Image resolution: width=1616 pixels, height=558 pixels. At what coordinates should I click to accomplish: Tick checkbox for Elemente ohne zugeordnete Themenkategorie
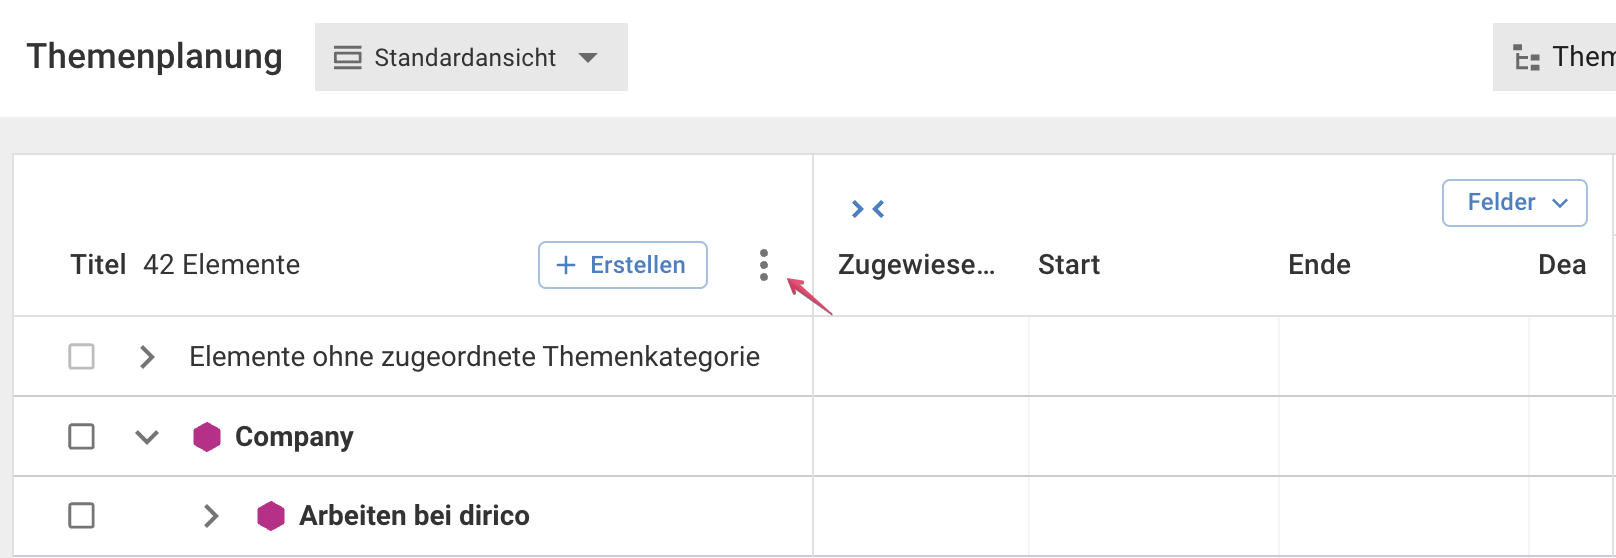click(x=82, y=357)
